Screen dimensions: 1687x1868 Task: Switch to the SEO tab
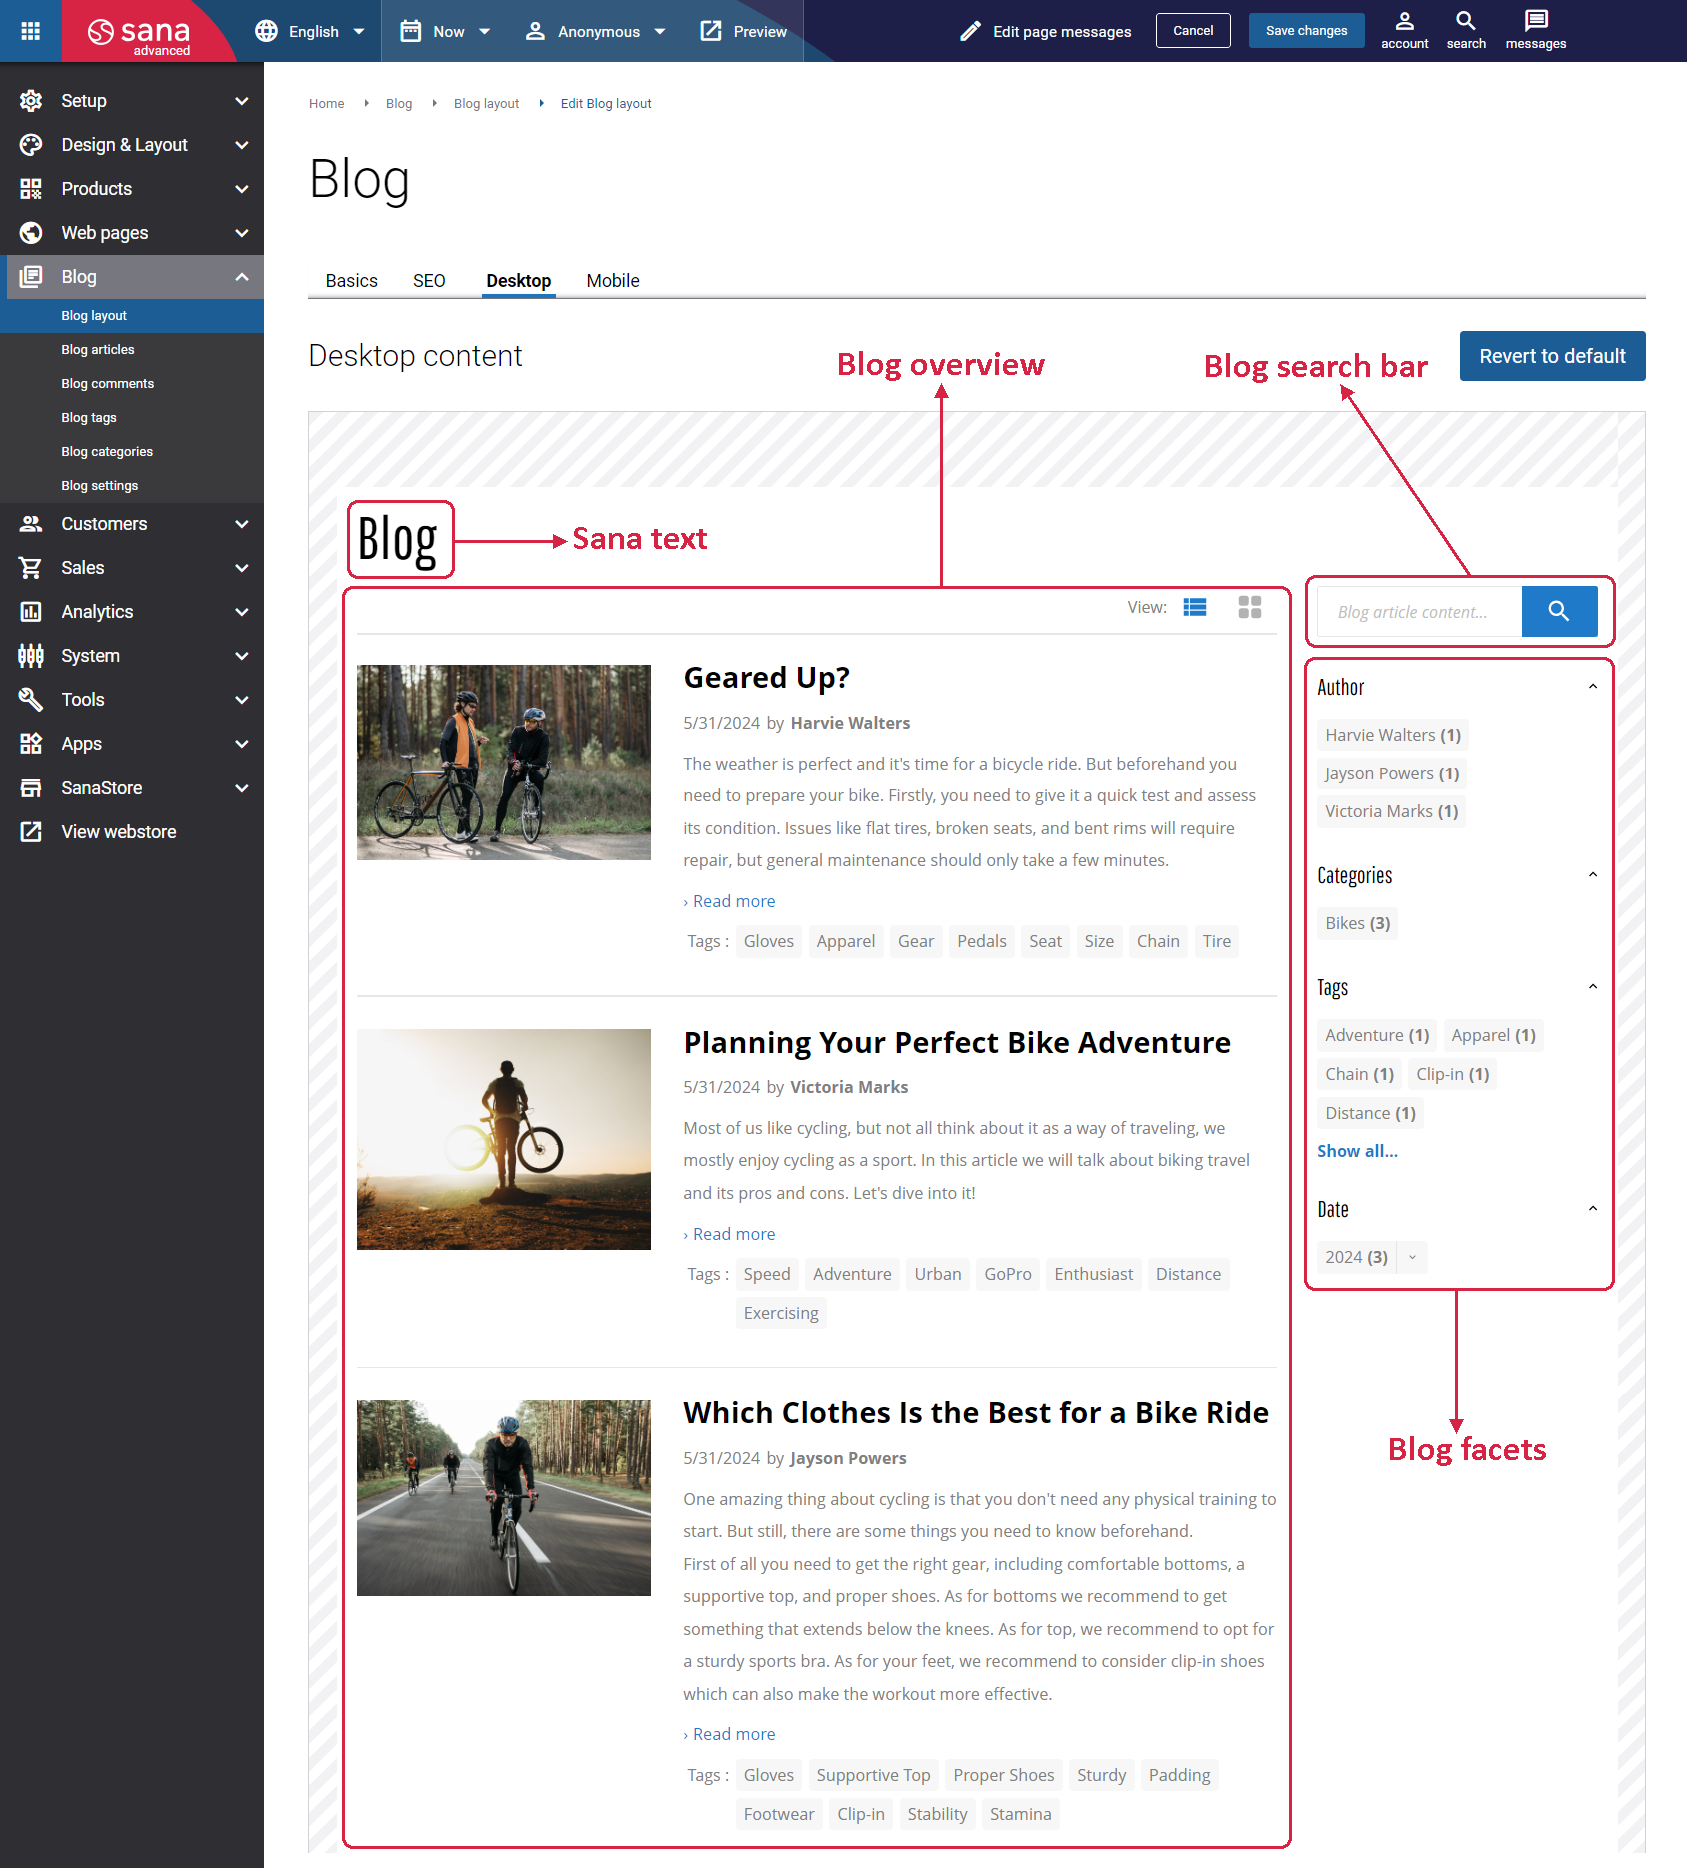429,280
